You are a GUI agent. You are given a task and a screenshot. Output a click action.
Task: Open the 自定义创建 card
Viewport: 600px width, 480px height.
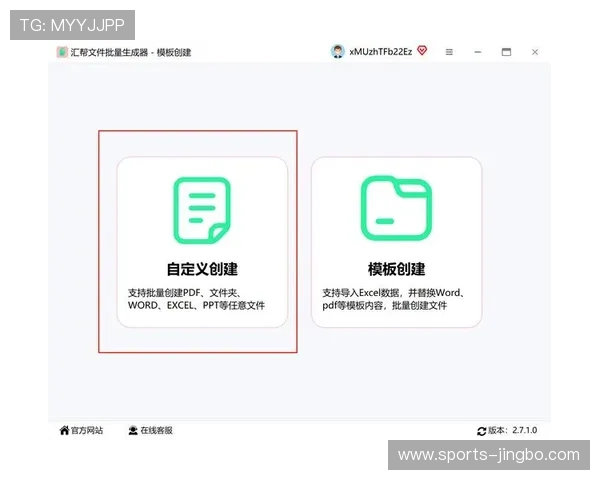[x=202, y=242]
